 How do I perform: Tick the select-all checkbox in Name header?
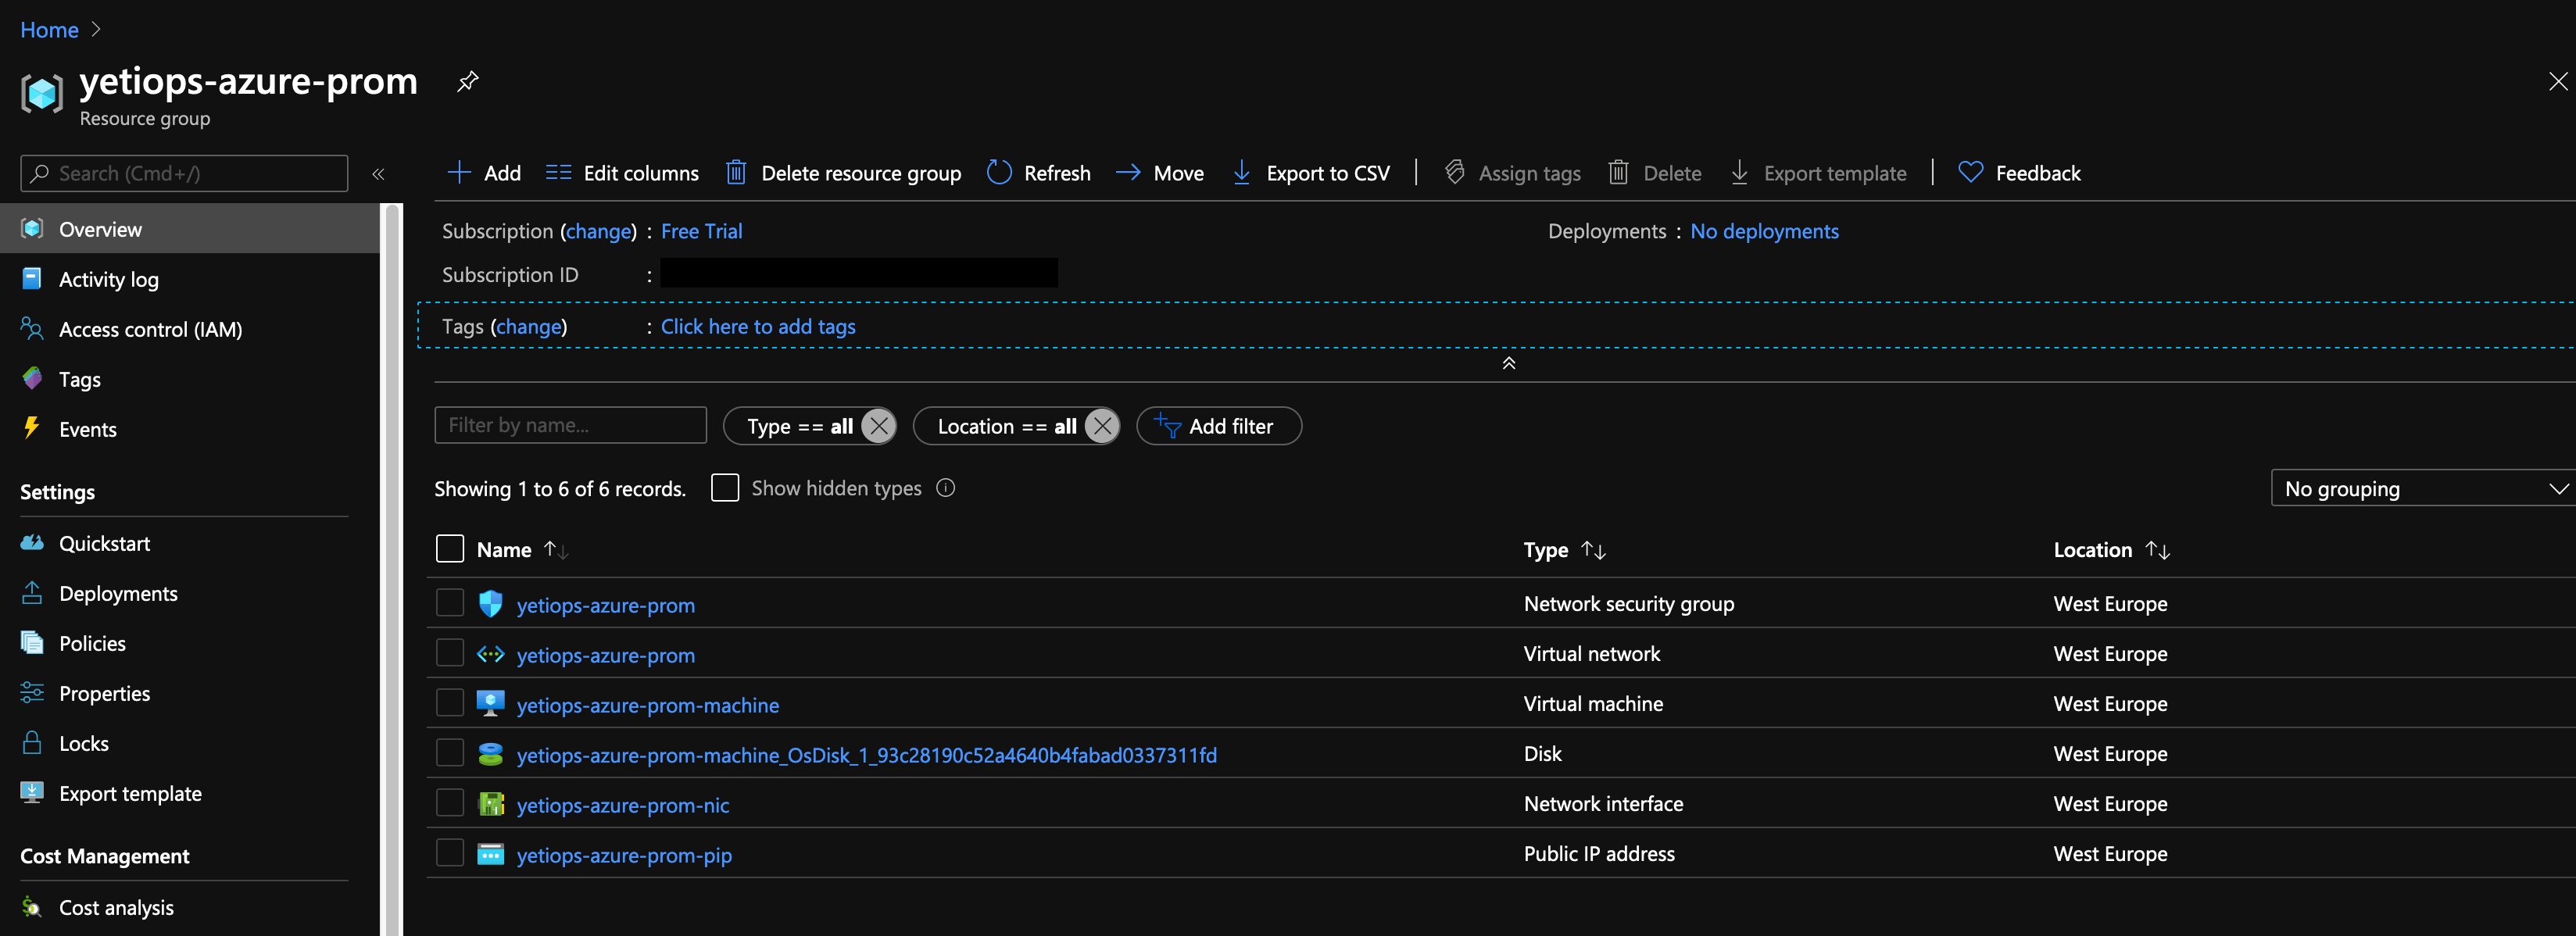[449, 548]
